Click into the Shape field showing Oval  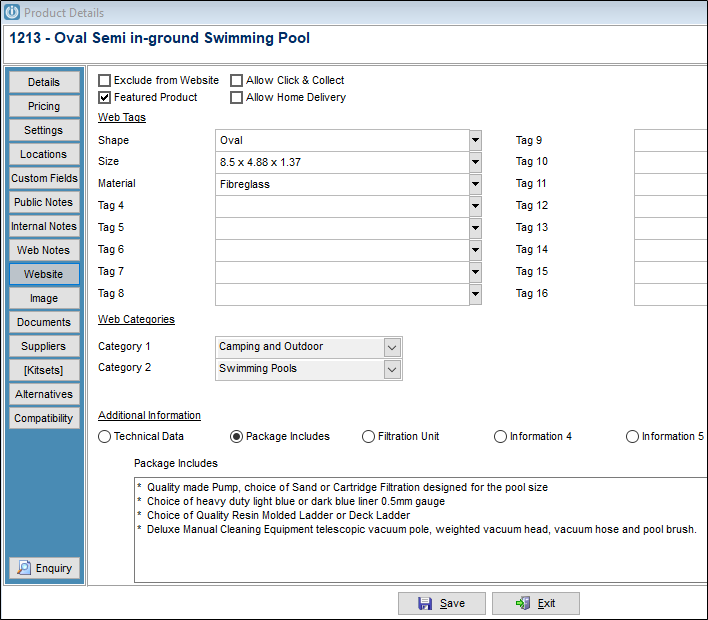tap(342, 140)
